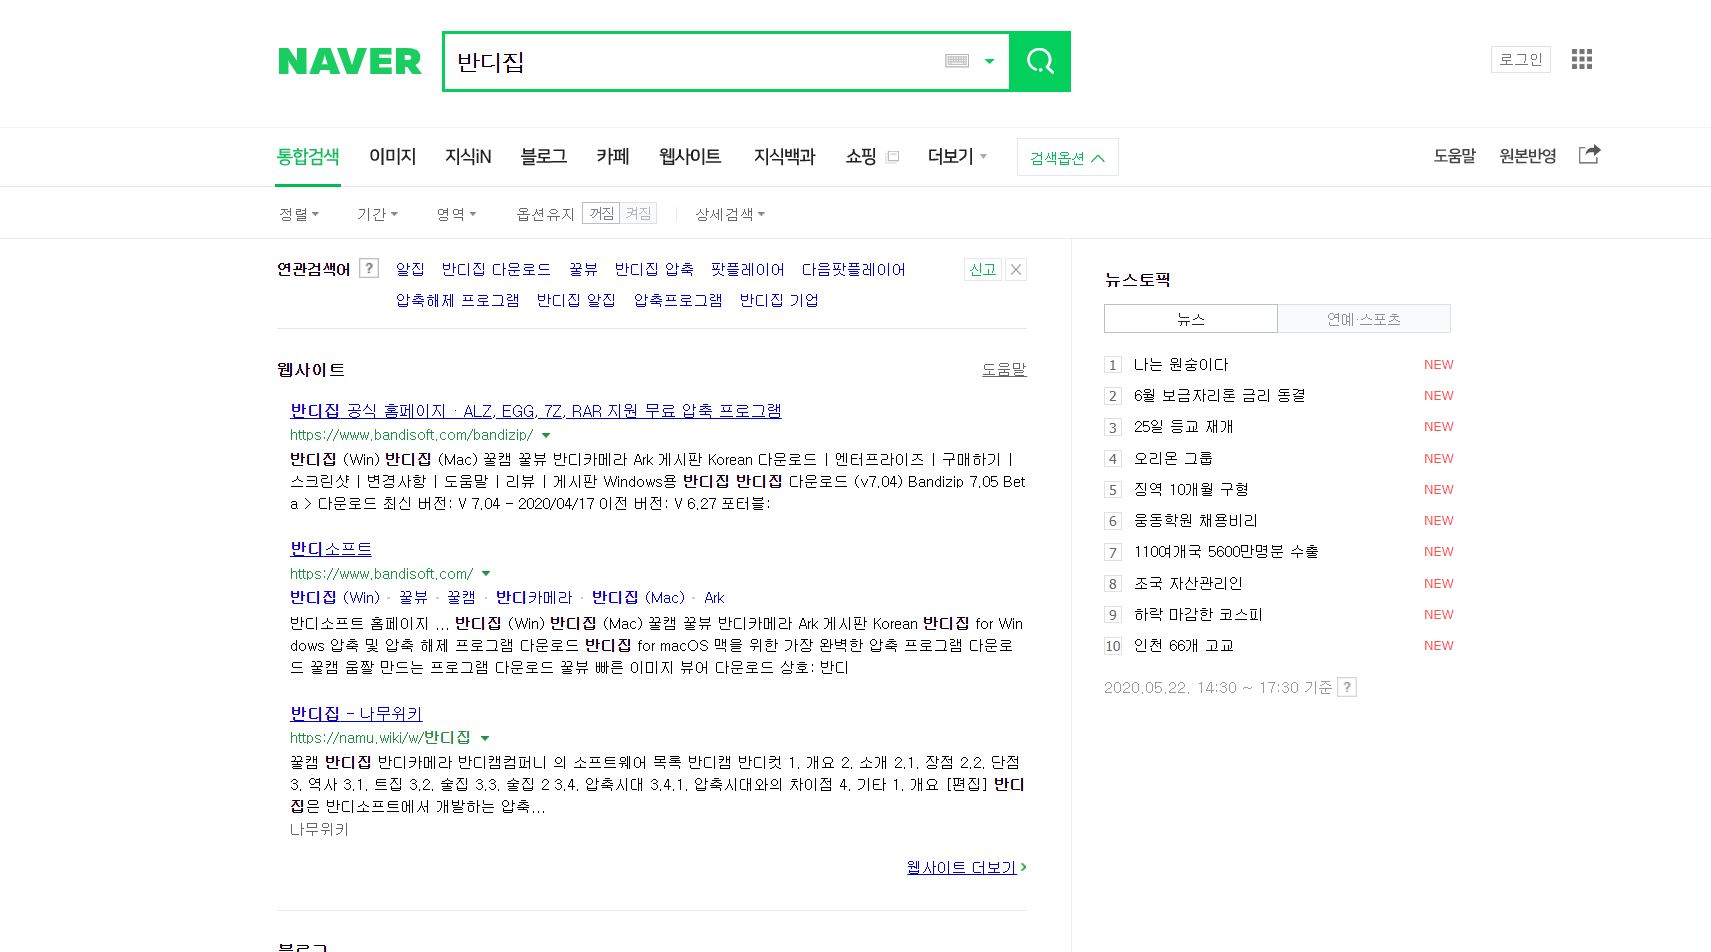Select the 뉴스 tab in 뉴스토픽
This screenshot has width=1711, height=952.
pyautogui.click(x=1190, y=319)
